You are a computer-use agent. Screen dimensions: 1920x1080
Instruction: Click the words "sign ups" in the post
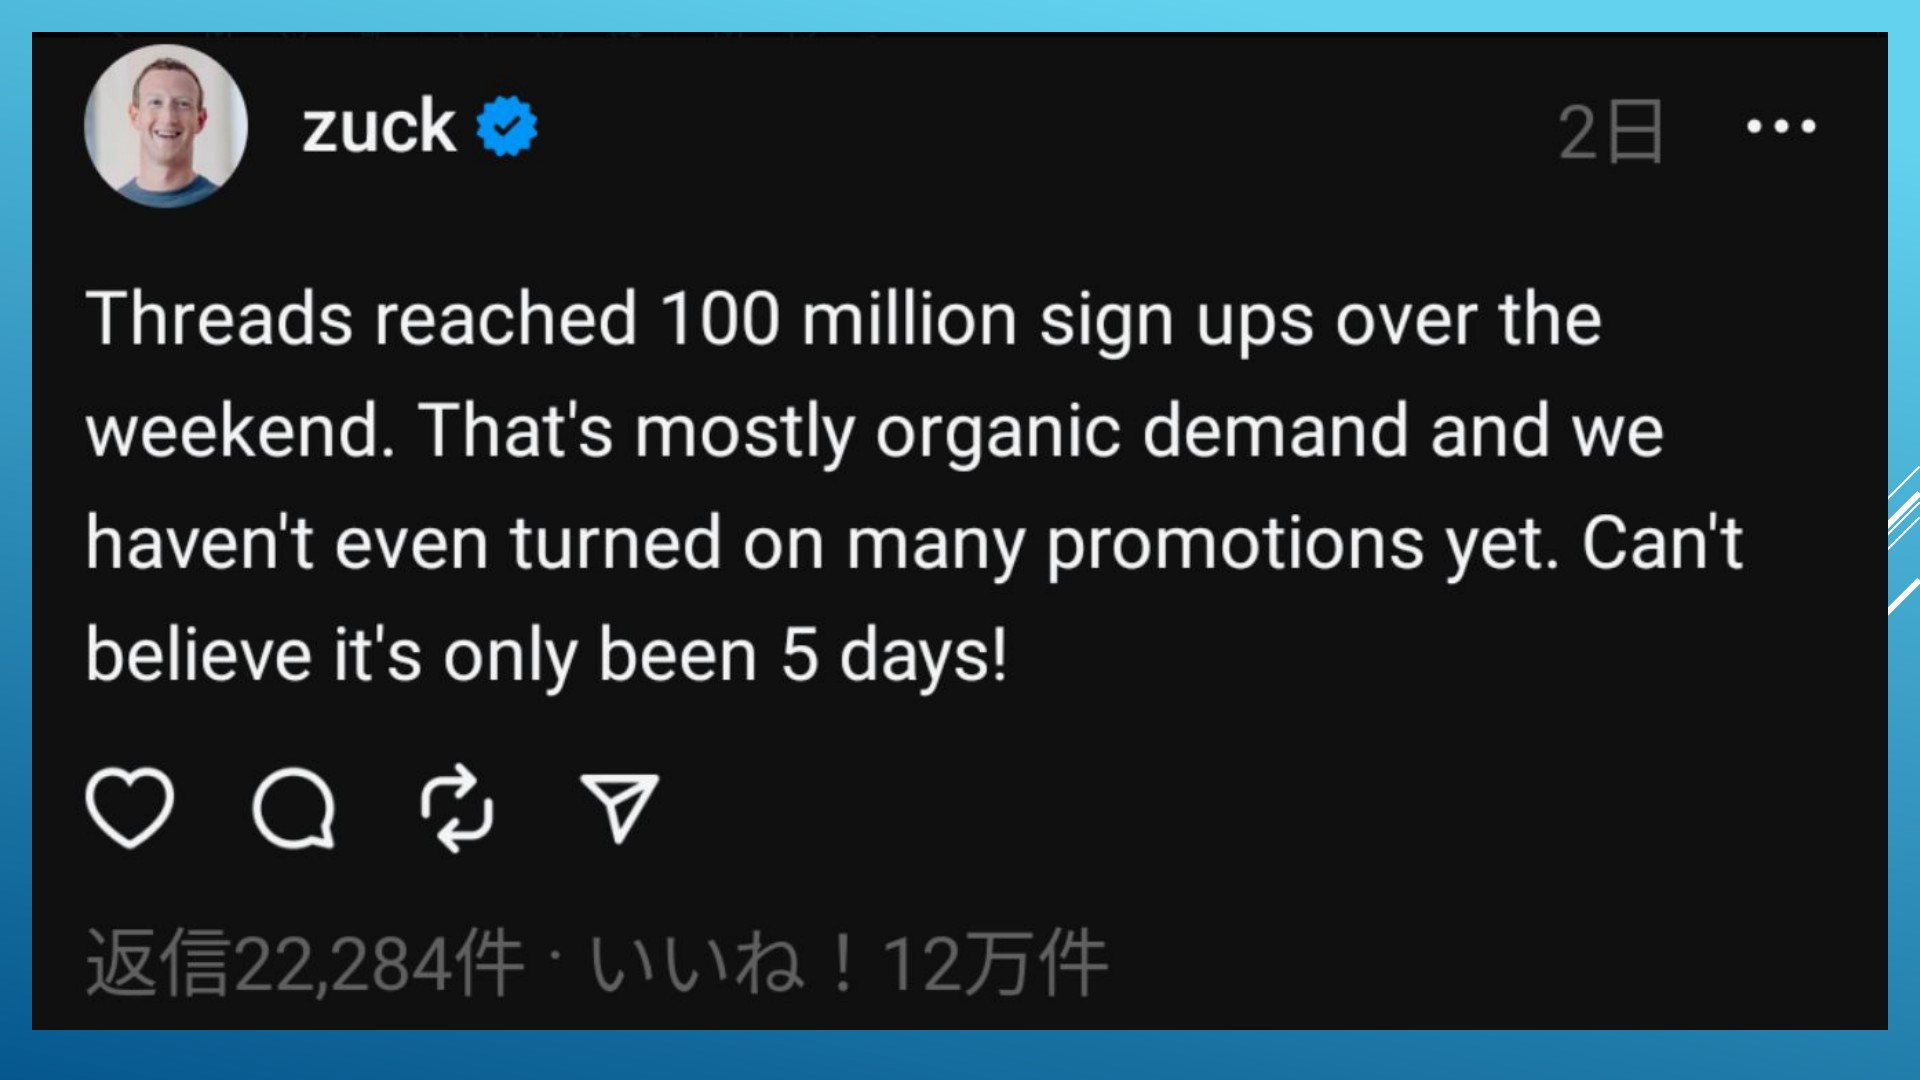[1176, 322]
